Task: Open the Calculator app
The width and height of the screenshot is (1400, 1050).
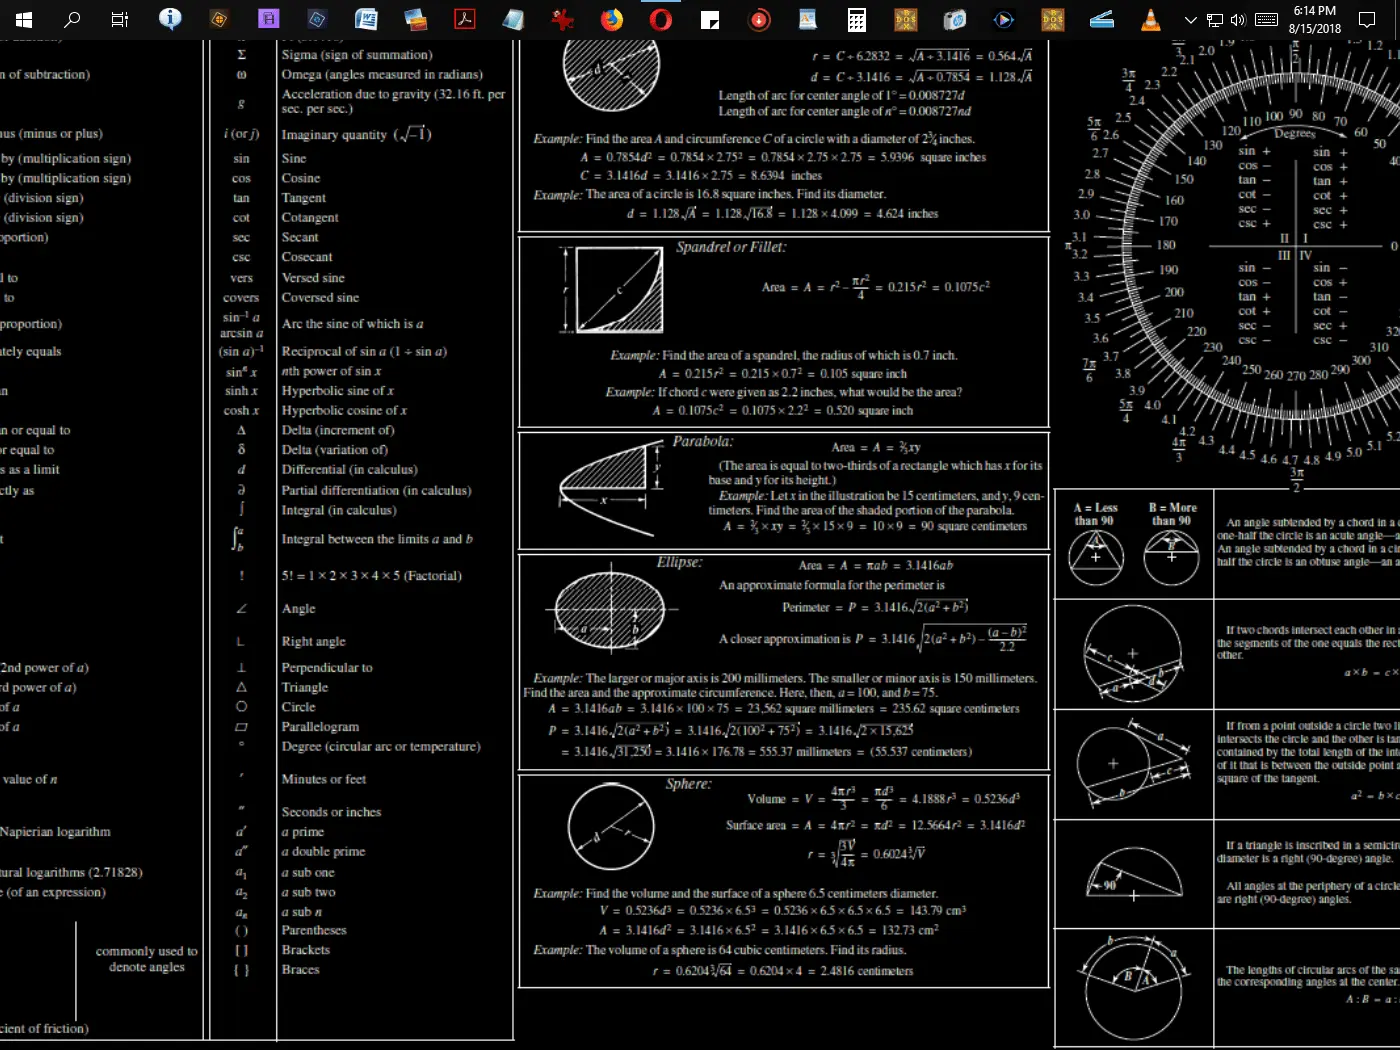Action: [857, 20]
